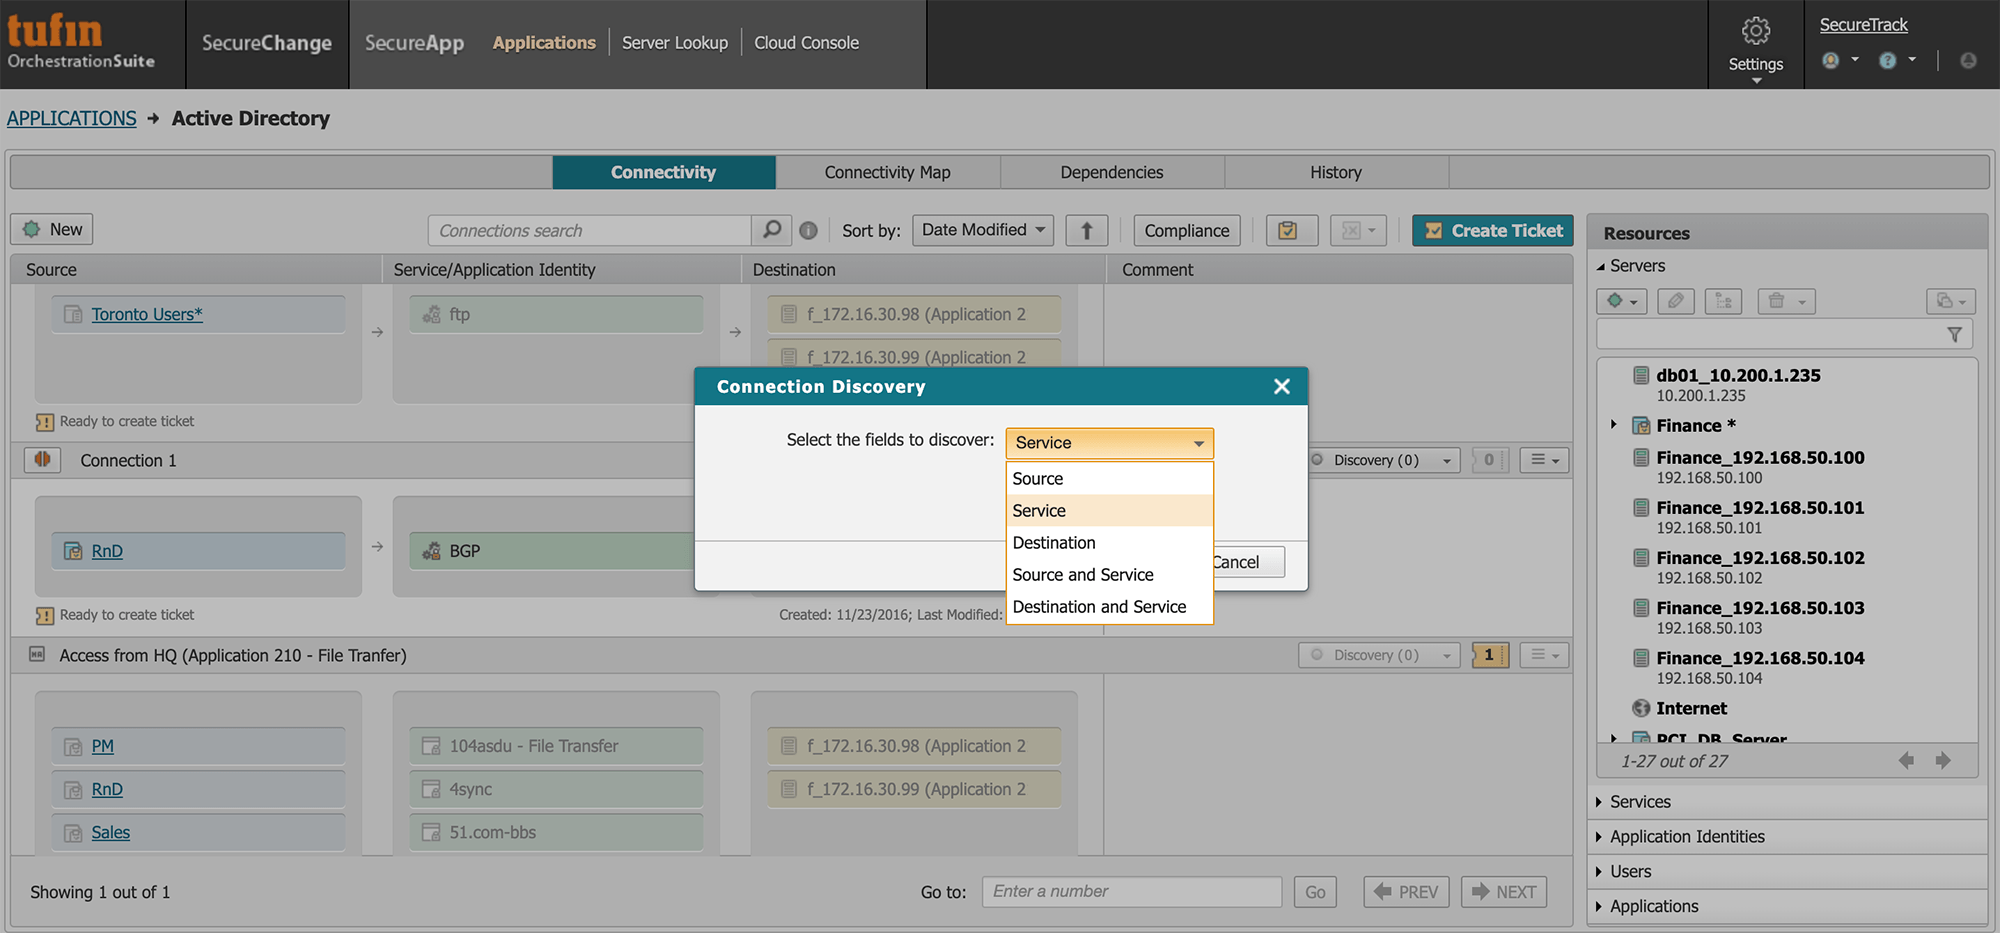Screen dimensions: 2000x933
Task: Click the Go to page number field
Action: tap(1132, 891)
